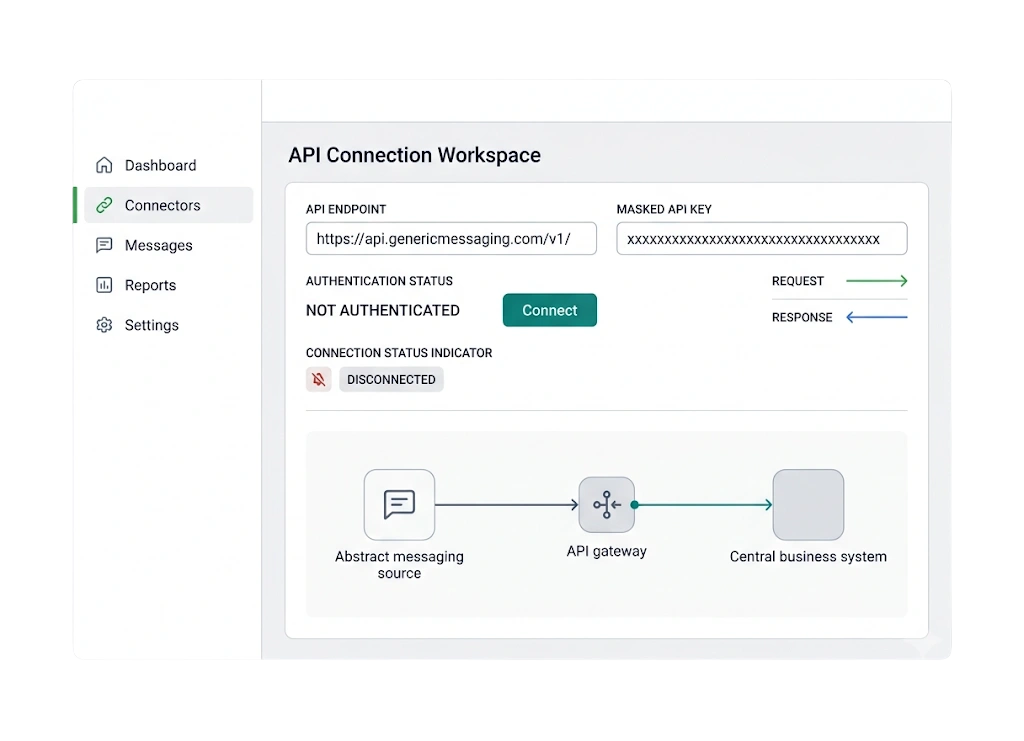Click the NOT AUTHENTICATED status text

pyautogui.click(x=383, y=310)
